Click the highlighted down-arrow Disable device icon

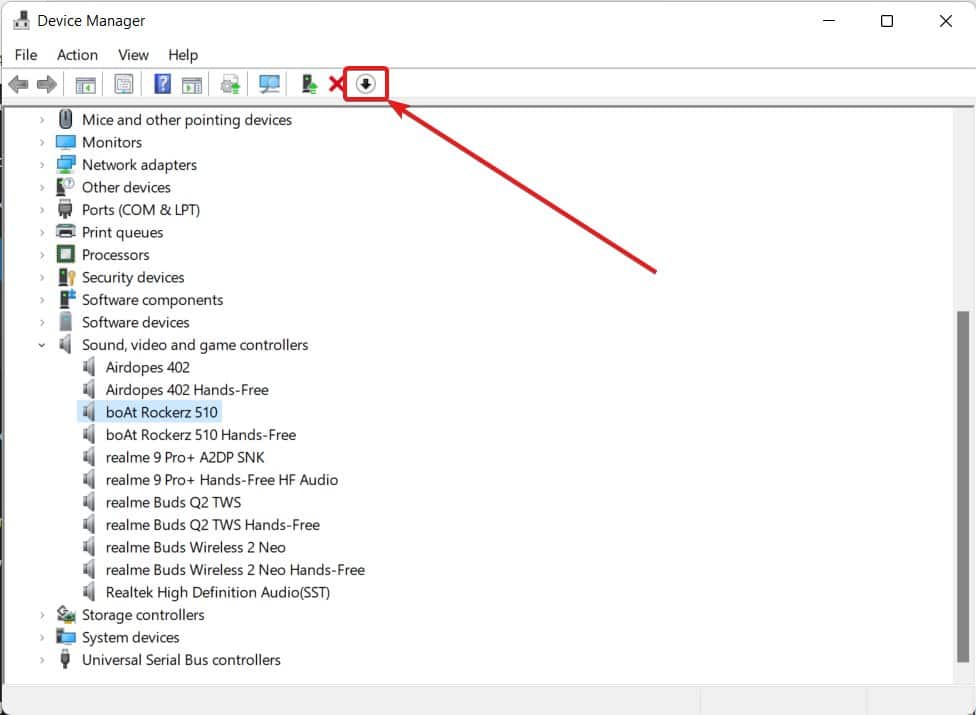[365, 85]
